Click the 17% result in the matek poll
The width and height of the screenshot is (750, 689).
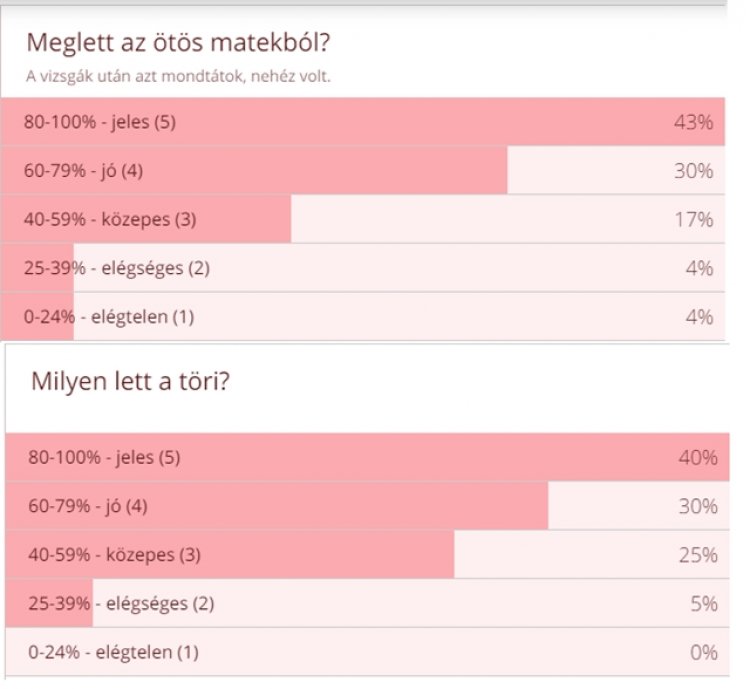pos(693,220)
